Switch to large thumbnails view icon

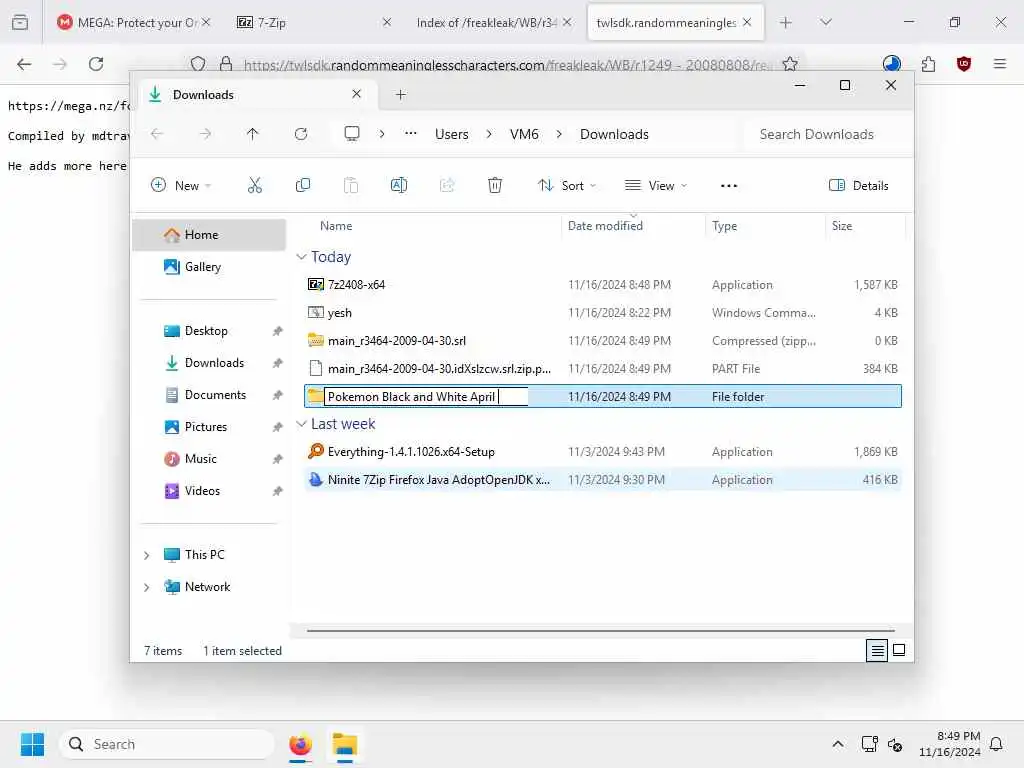[x=899, y=650]
